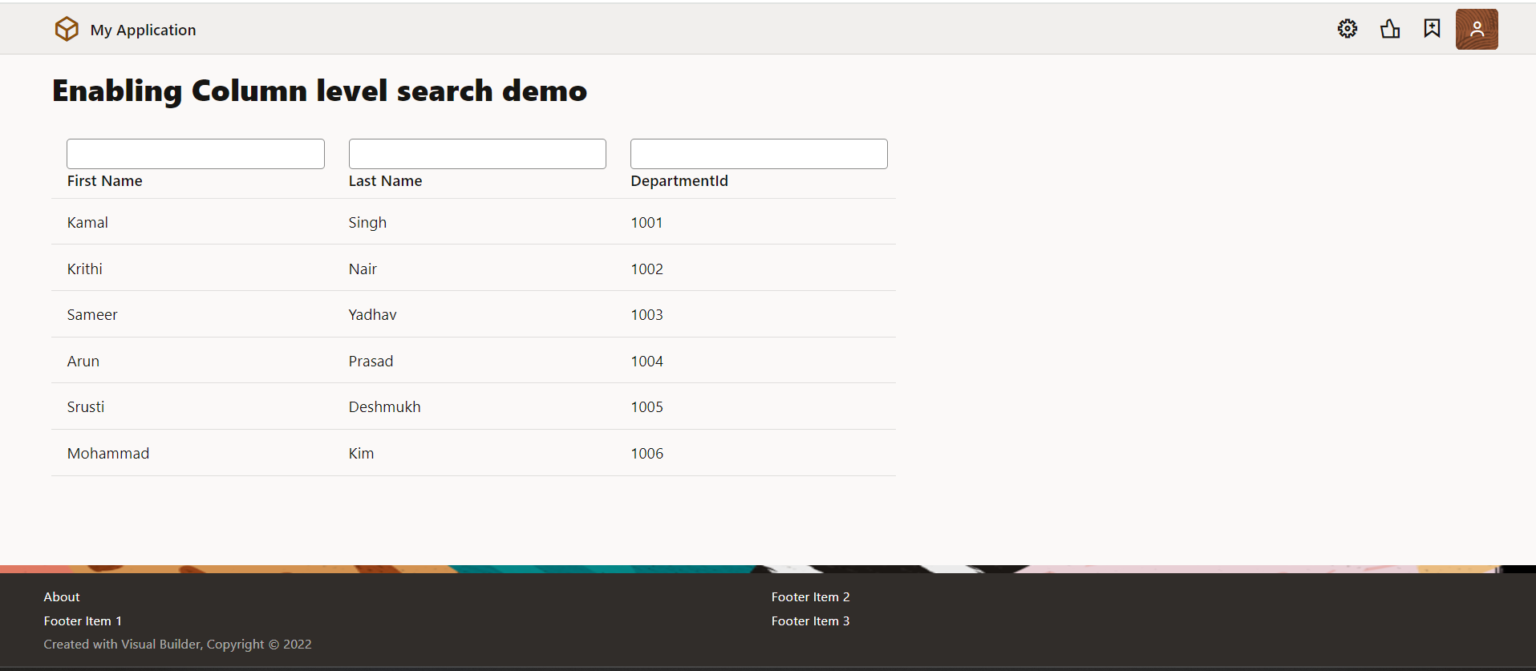
Task: Select the Last Name column header
Action: (x=385, y=180)
